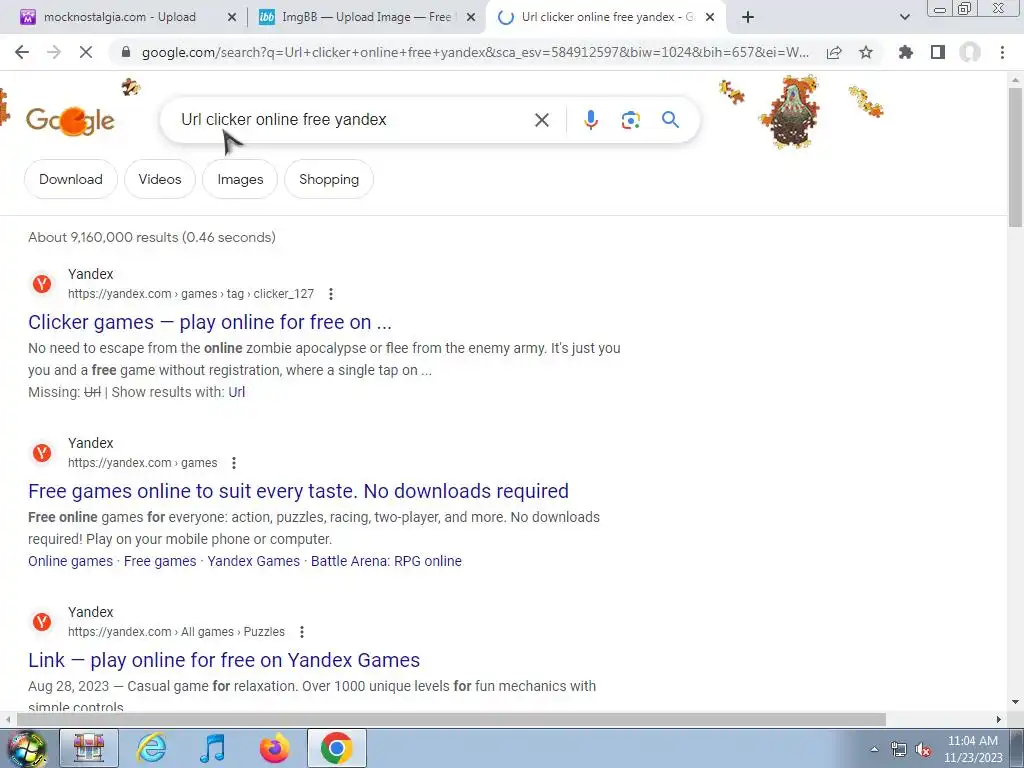
Task: Show results with Url link
Action: point(236,392)
